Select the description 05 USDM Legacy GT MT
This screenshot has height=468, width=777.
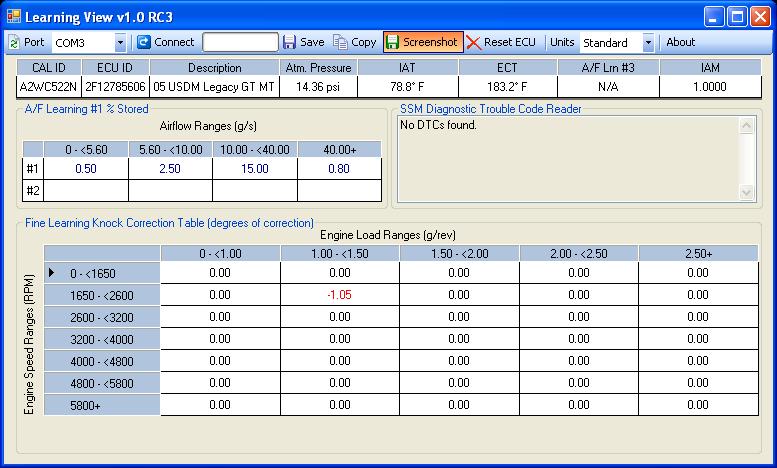pyautogui.click(x=214, y=87)
